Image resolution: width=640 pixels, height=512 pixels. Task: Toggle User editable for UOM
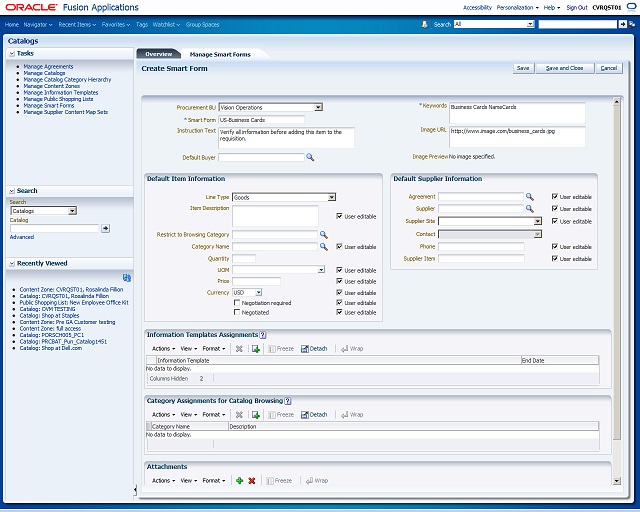tap(339, 270)
